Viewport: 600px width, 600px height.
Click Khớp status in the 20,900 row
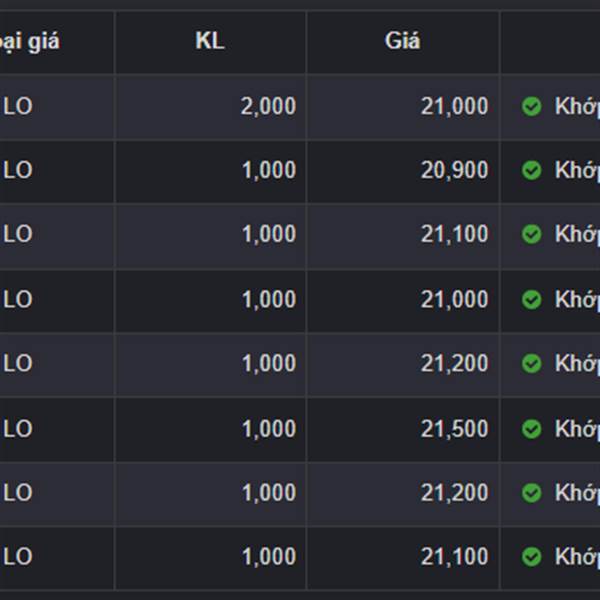577,170
